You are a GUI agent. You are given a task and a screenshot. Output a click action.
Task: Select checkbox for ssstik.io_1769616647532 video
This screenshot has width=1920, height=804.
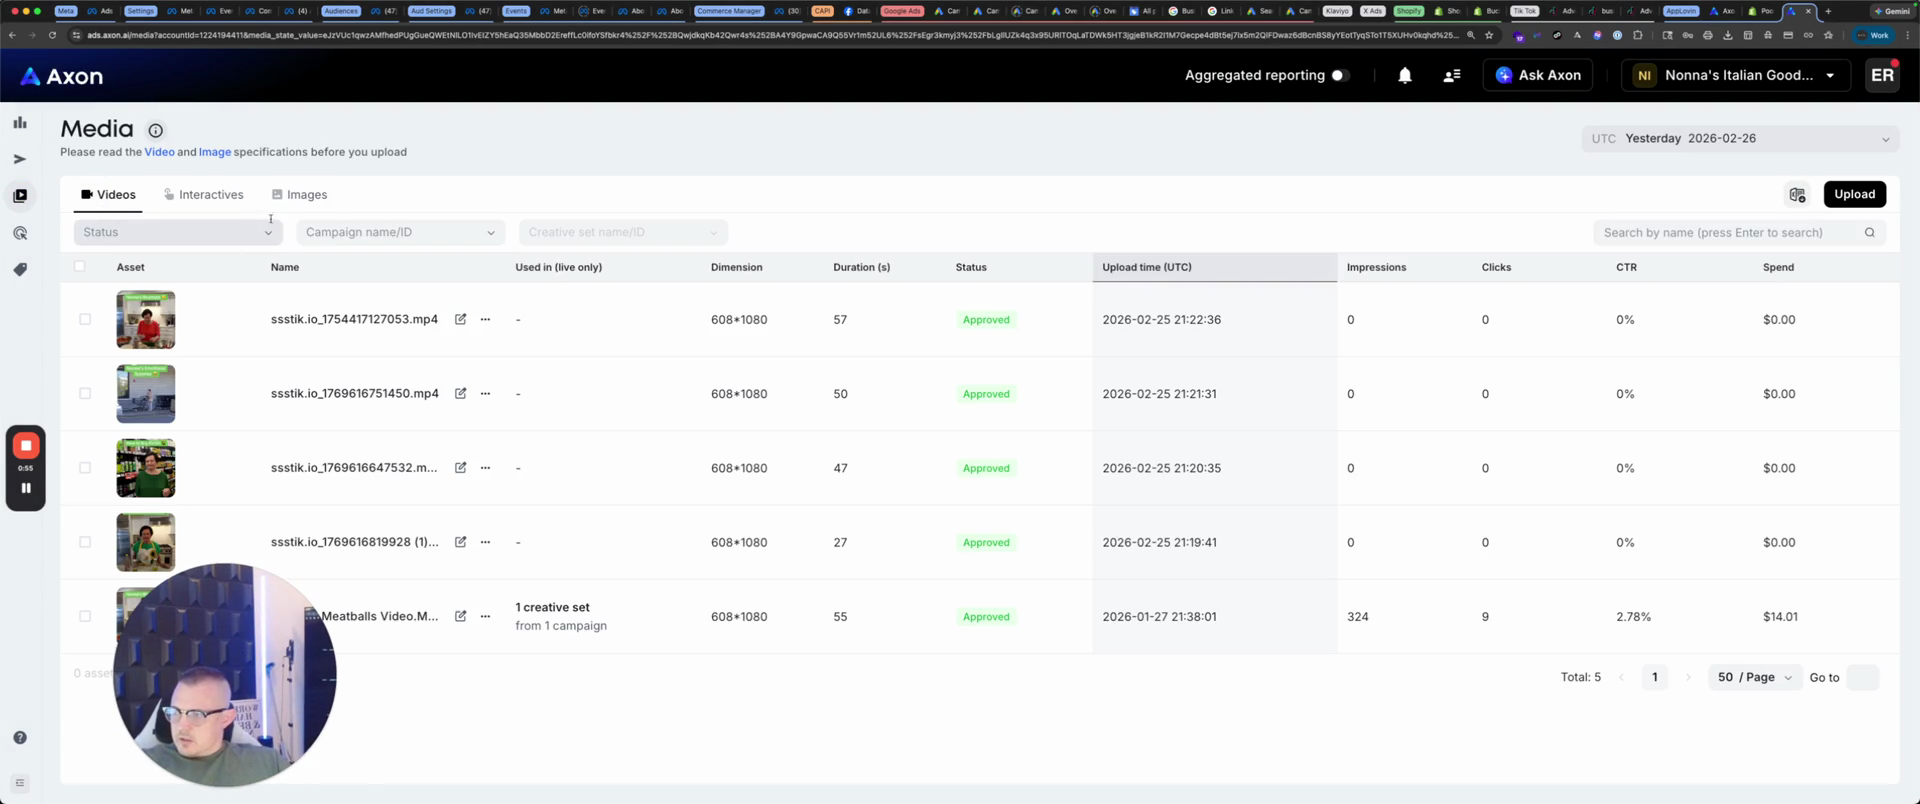[85, 467]
